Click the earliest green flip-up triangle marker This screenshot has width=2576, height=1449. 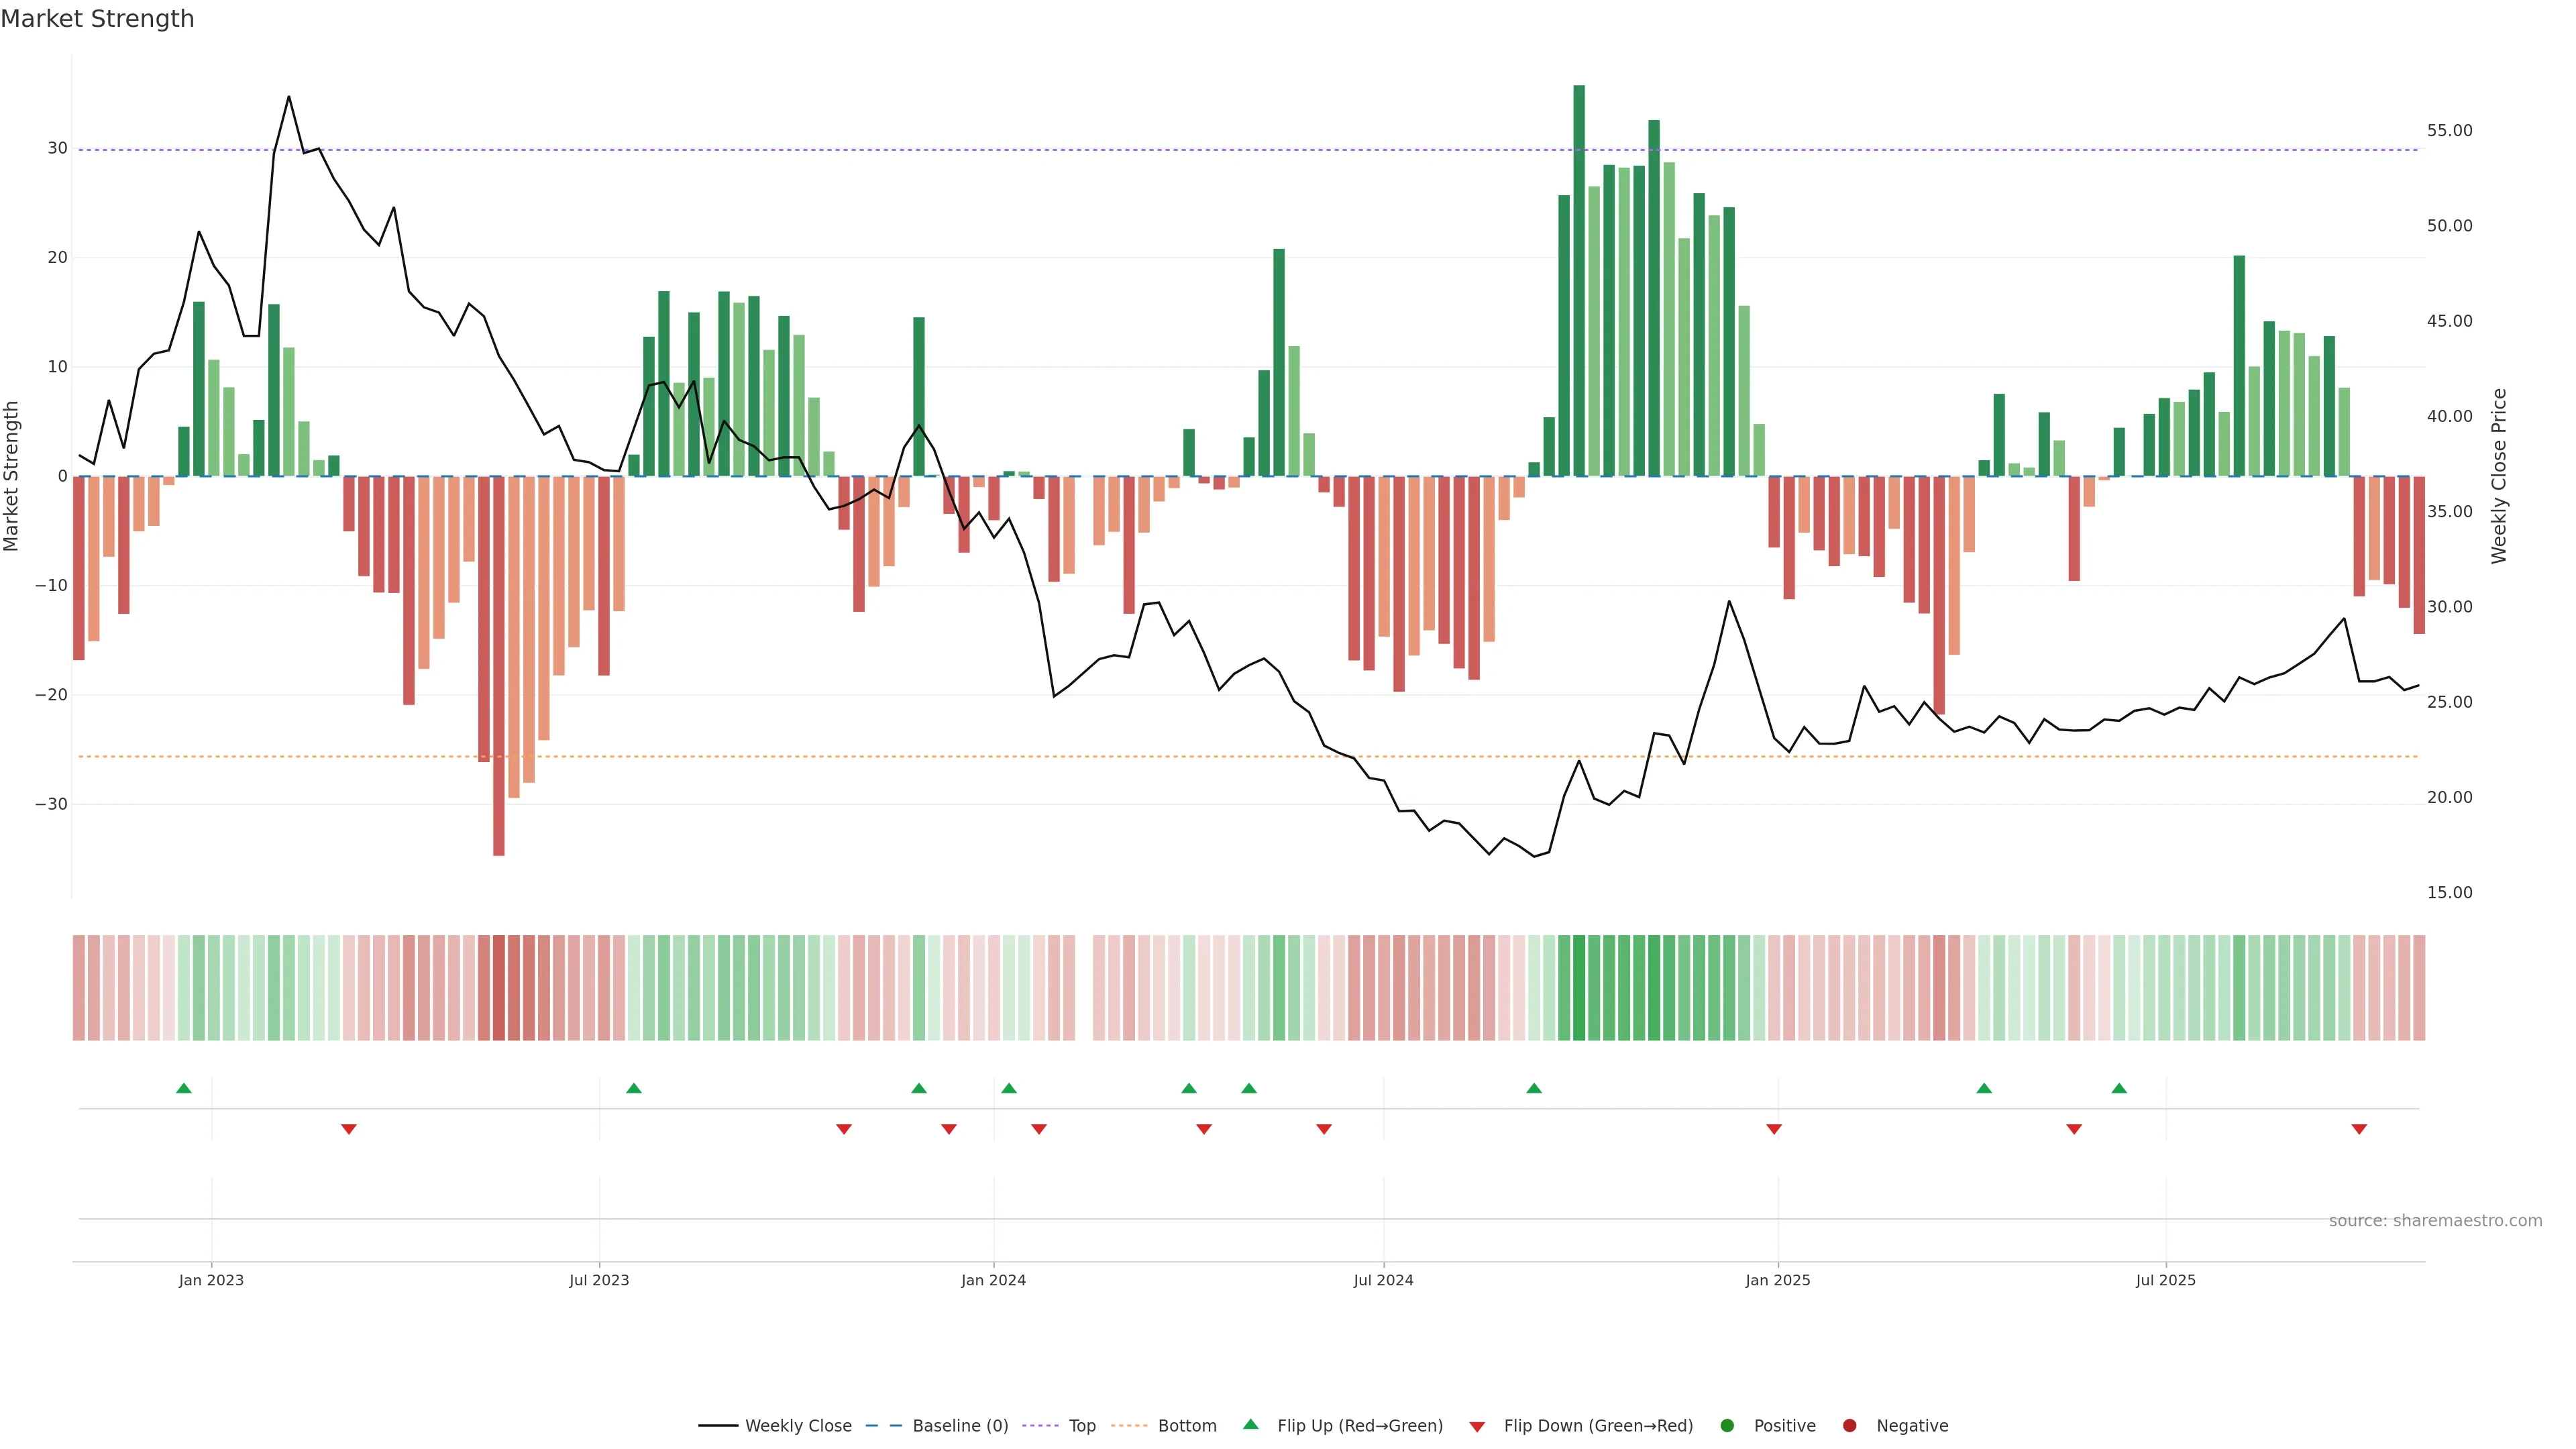tap(184, 1088)
